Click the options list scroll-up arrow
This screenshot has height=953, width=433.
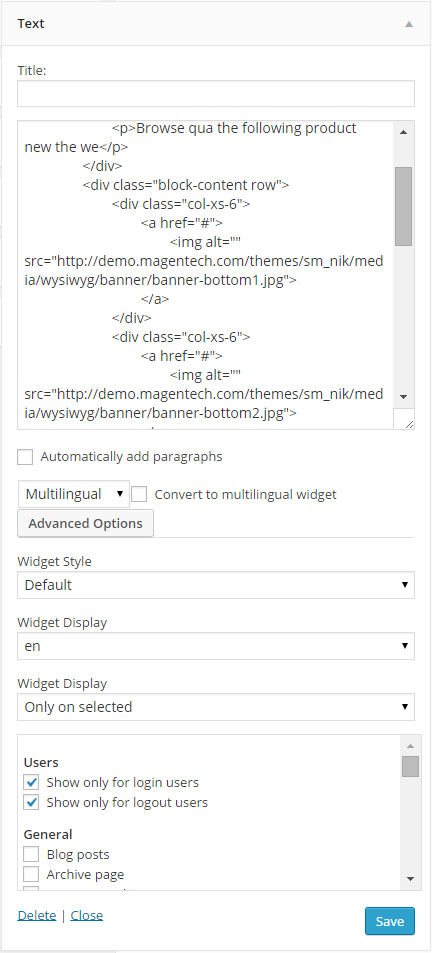pyautogui.click(x=410, y=746)
